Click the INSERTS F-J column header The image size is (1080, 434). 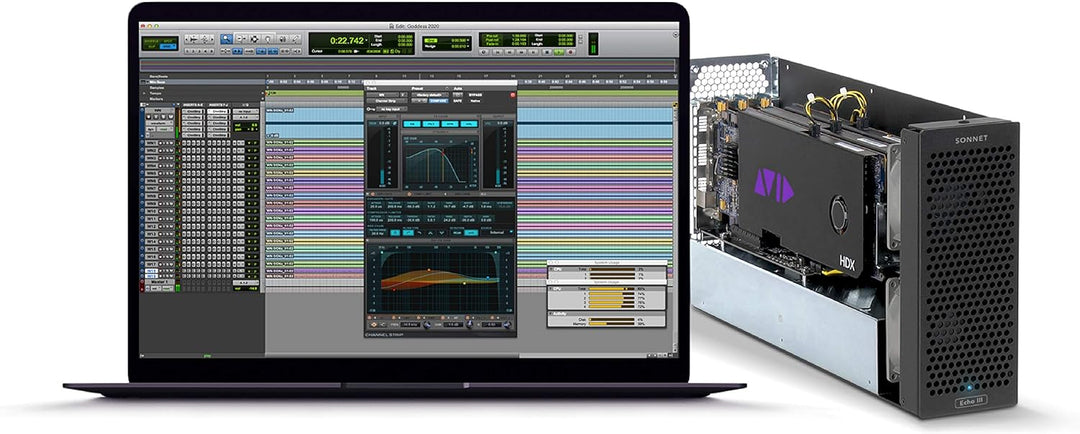[218, 105]
